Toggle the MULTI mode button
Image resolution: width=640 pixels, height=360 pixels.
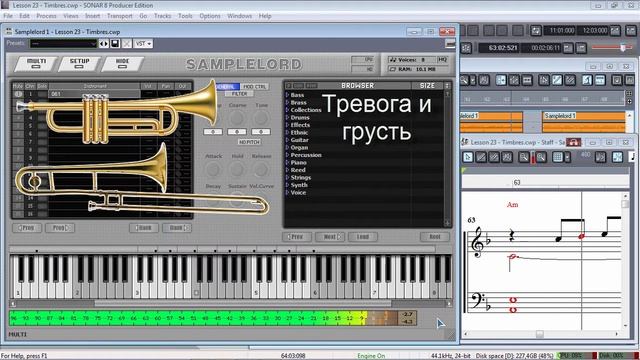(36, 63)
